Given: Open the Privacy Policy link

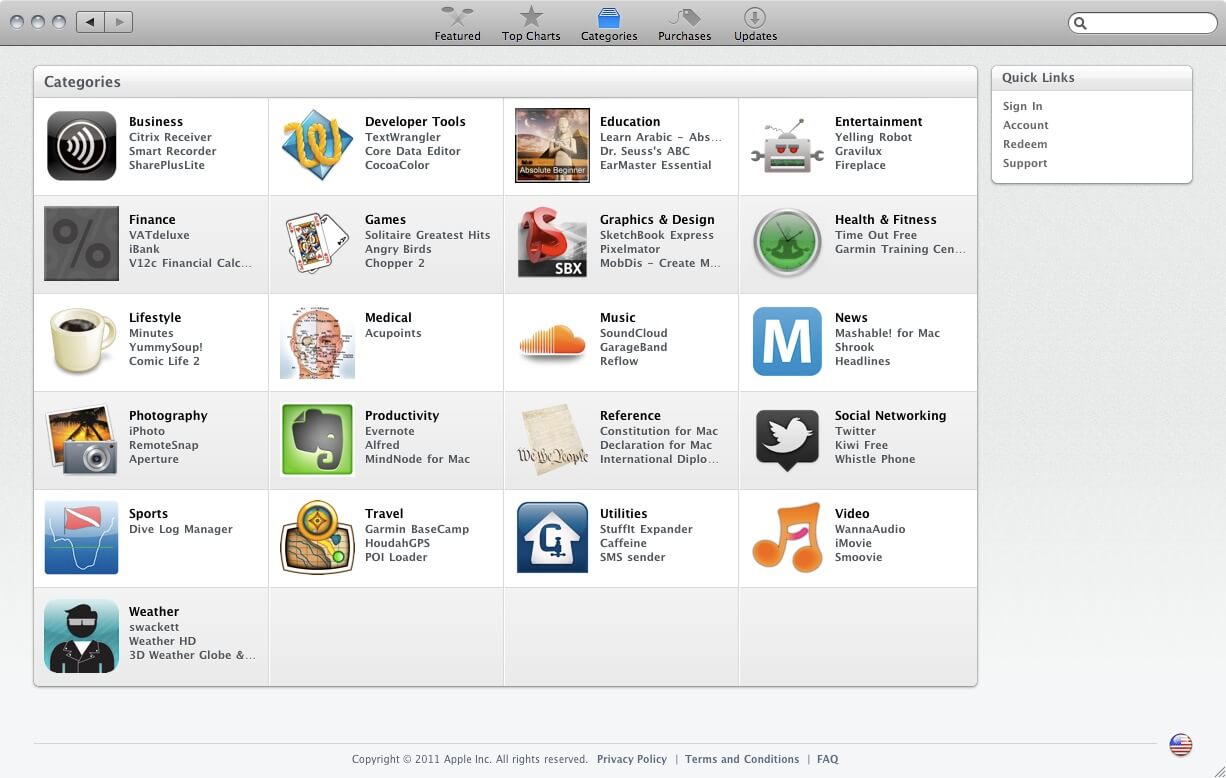Looking at the screenshot, I should point(632,759).
